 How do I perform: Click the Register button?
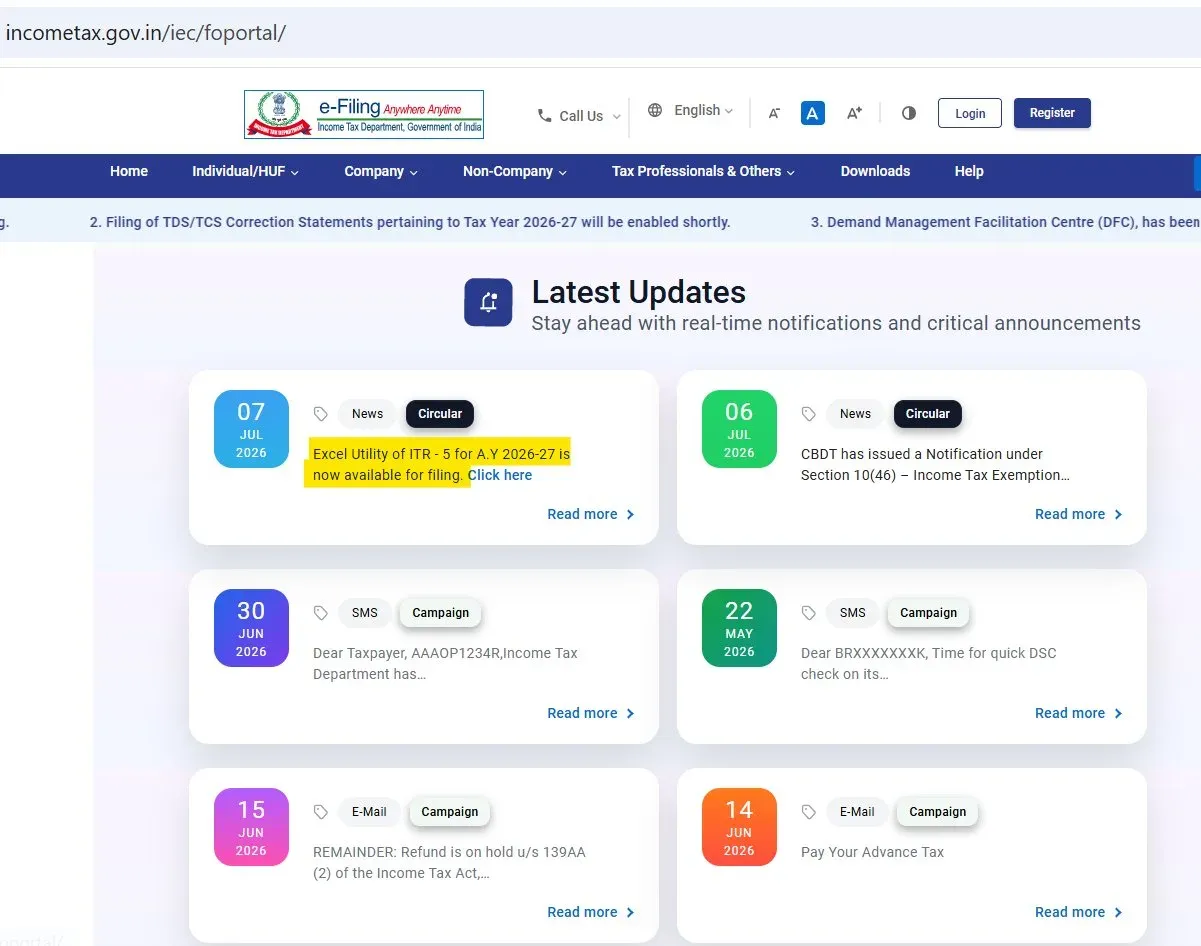[x=1052, y=113]
